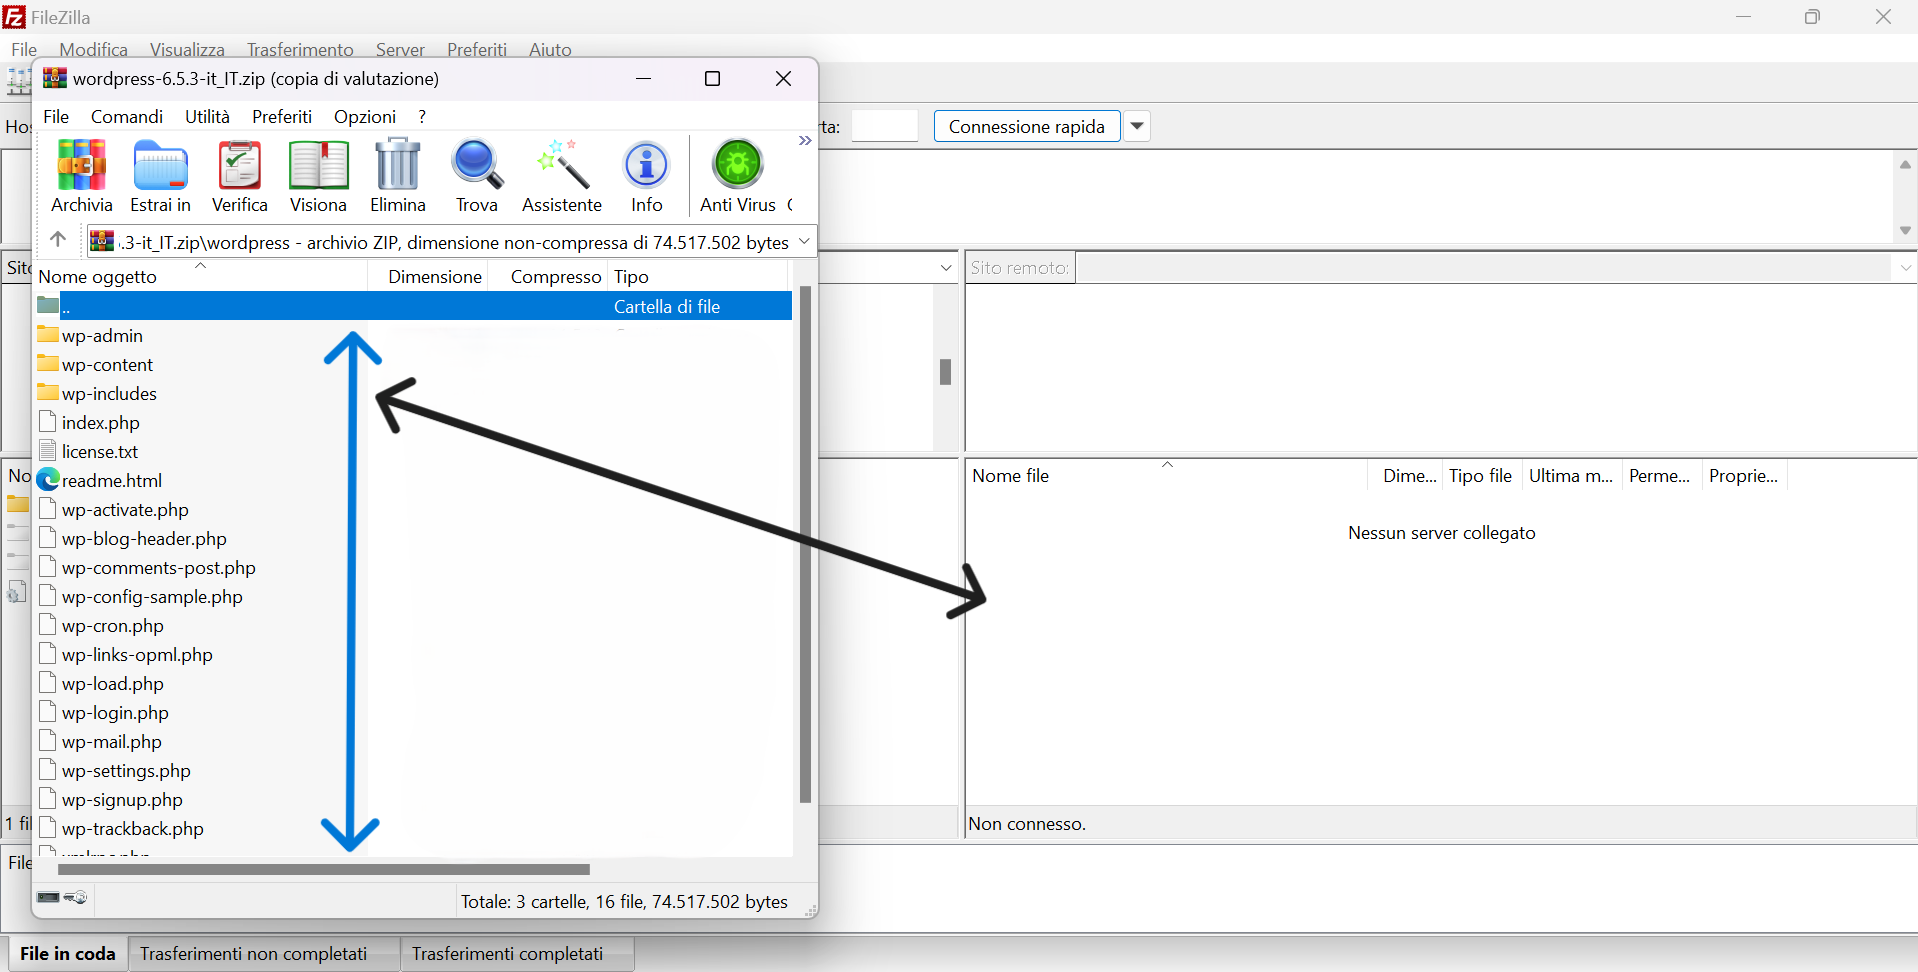Select the wp-load.php file

(112, 684)
